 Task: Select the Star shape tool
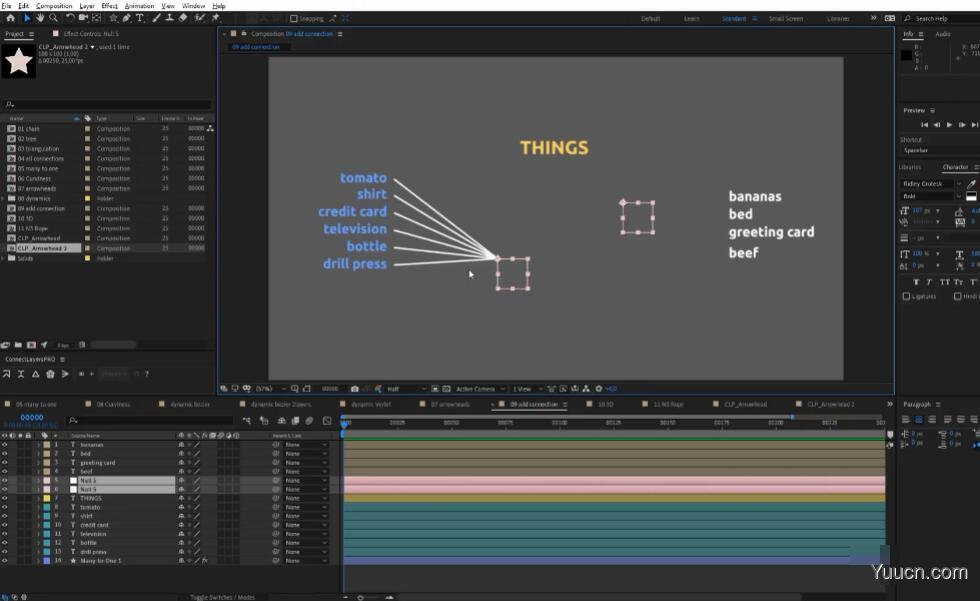[113, 18]
